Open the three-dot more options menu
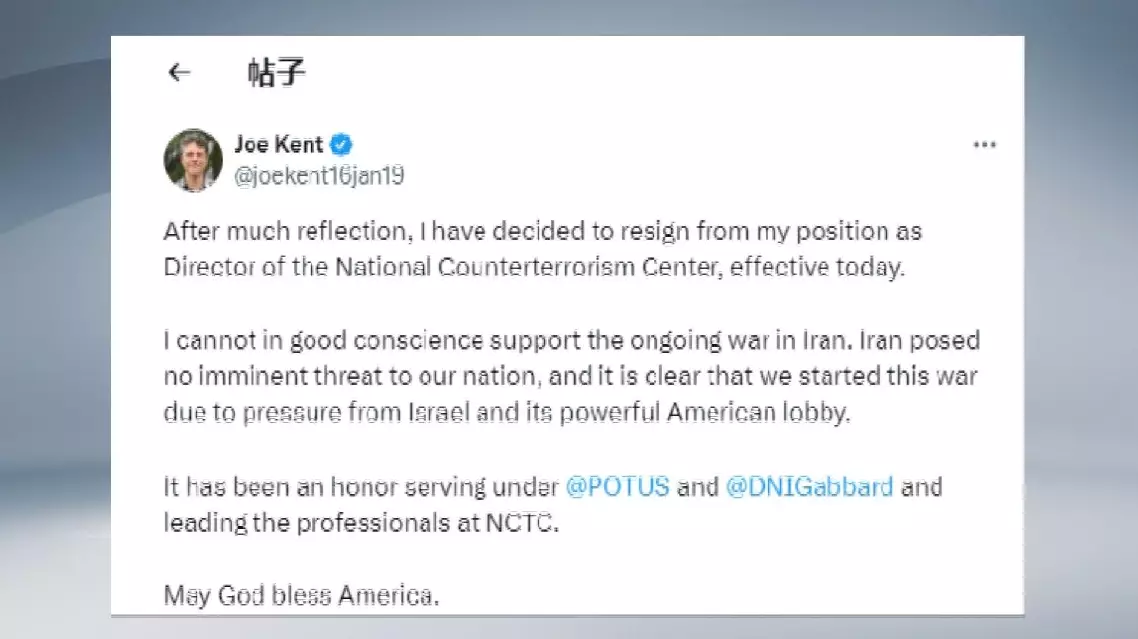 point(984,145)
